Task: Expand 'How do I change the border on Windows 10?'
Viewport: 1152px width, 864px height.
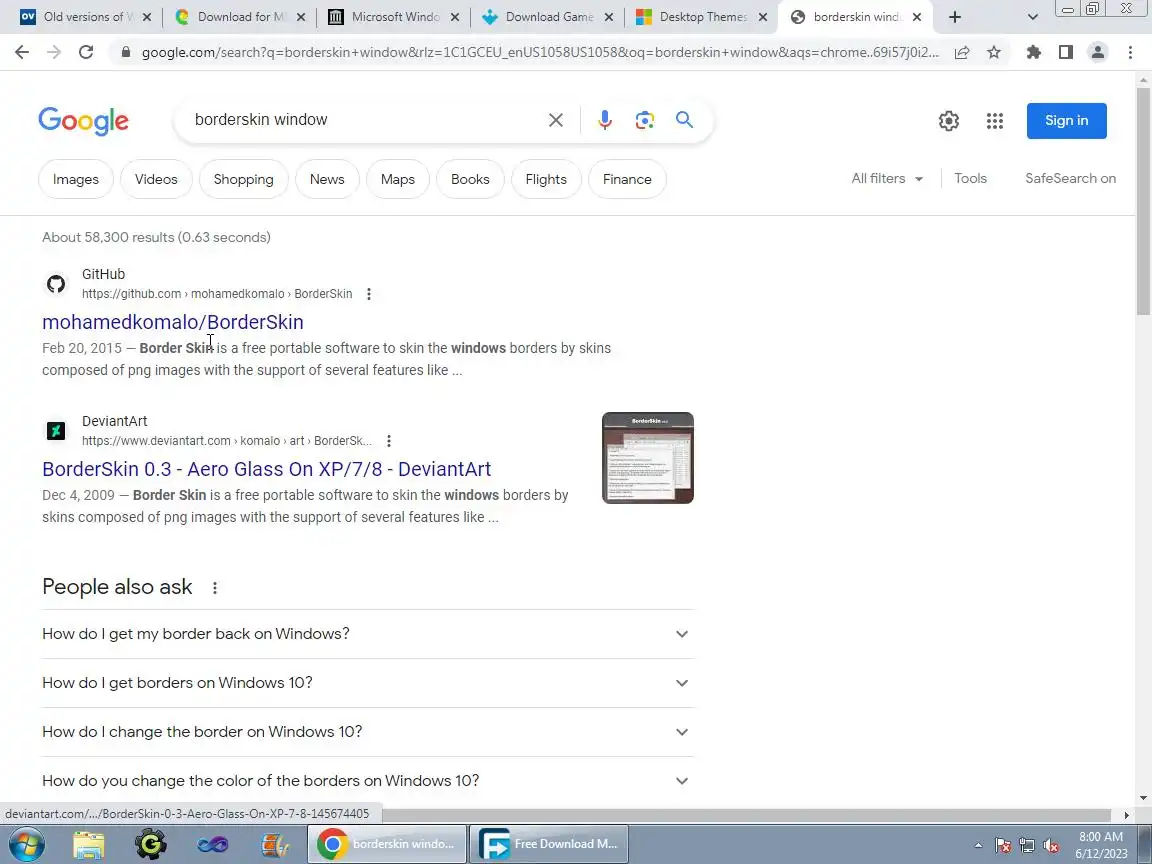Action: [367, 732]
